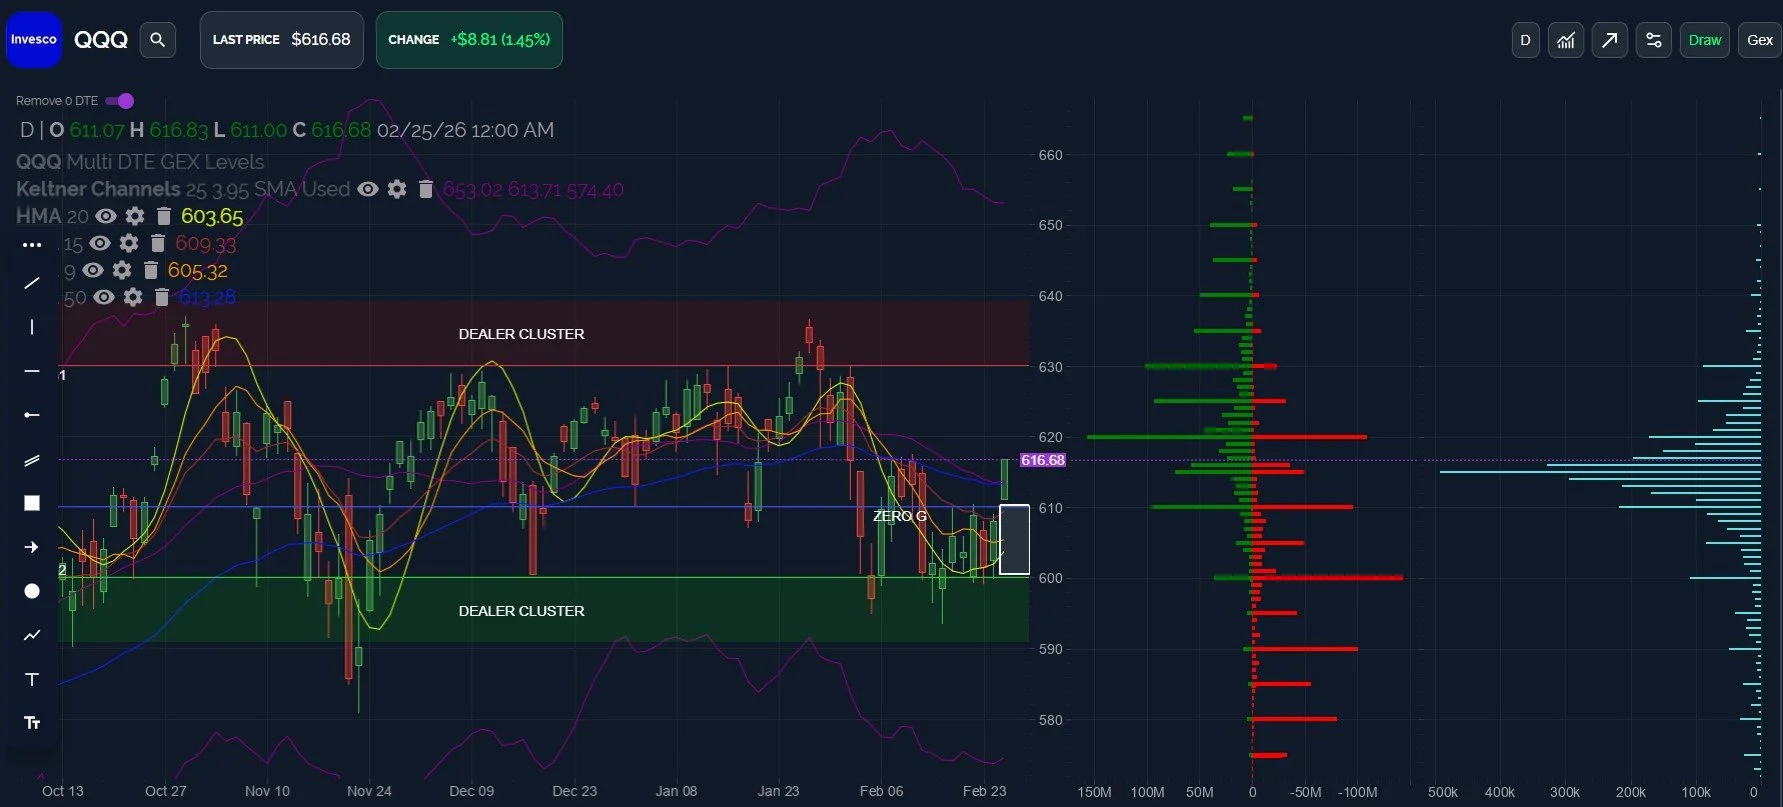Select the horizontal ray tool
This screenshot has width=1783, height=807.
32,415
